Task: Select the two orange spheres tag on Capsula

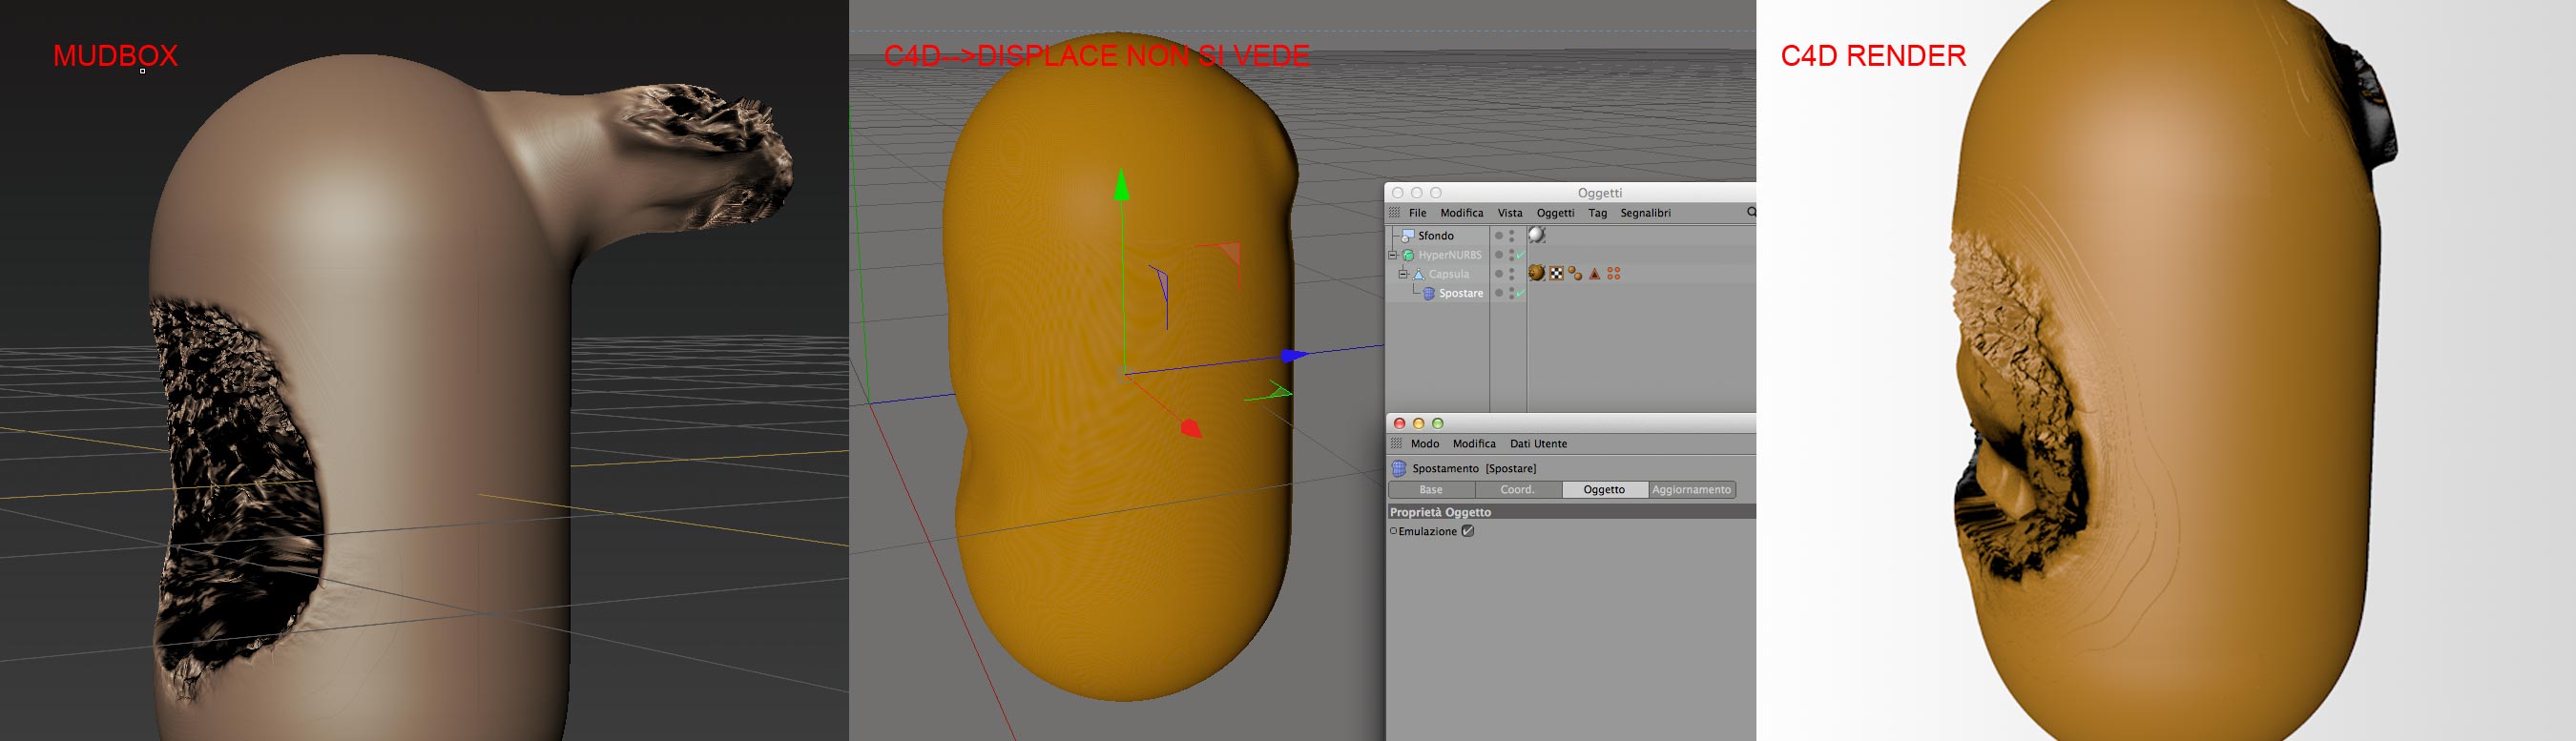Action: 1575,273
